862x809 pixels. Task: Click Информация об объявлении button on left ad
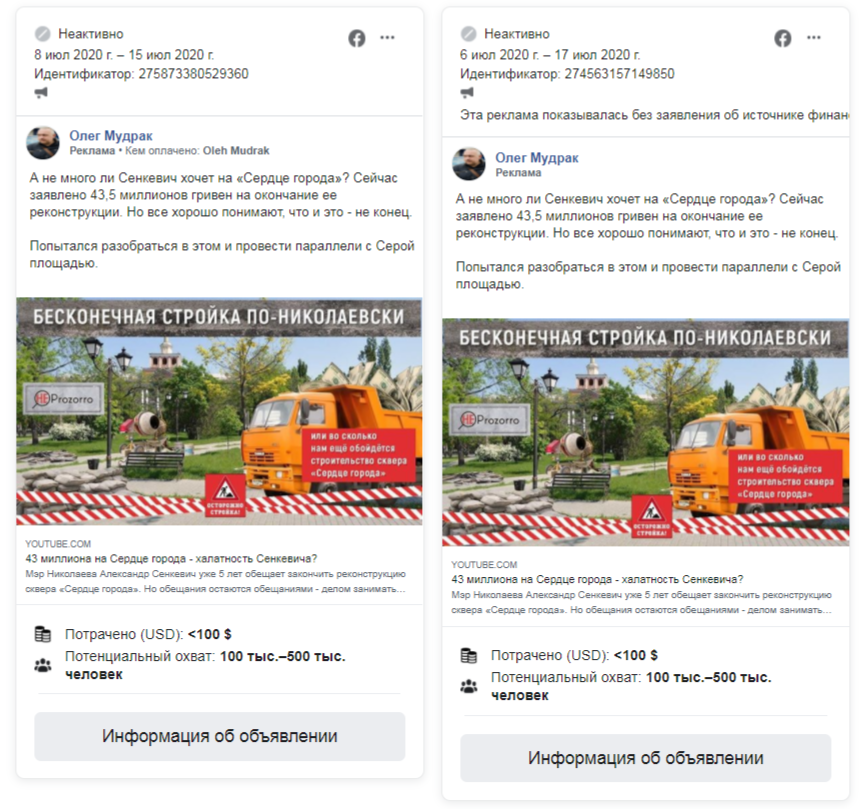coord(220,736)
